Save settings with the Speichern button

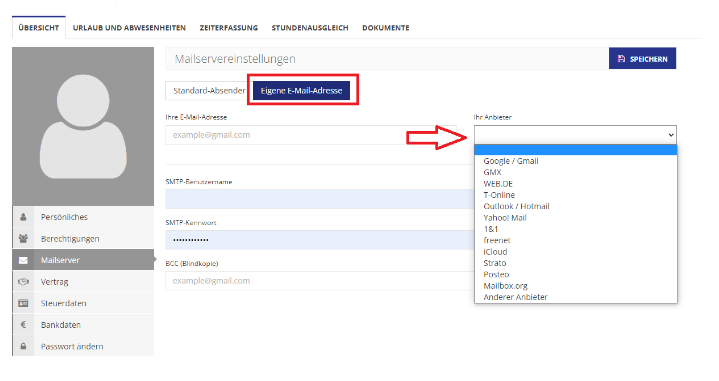click(x=642, y=59)
